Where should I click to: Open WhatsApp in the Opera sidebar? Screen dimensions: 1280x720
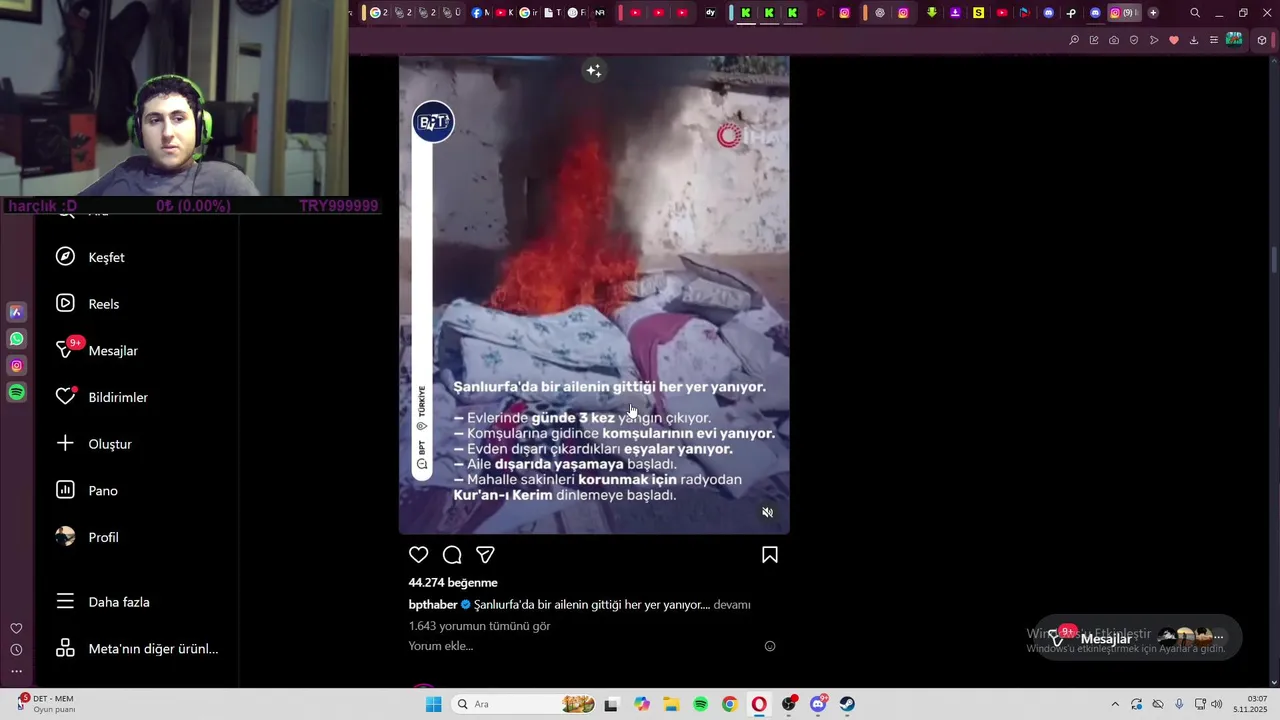click(x=16, y=339)
